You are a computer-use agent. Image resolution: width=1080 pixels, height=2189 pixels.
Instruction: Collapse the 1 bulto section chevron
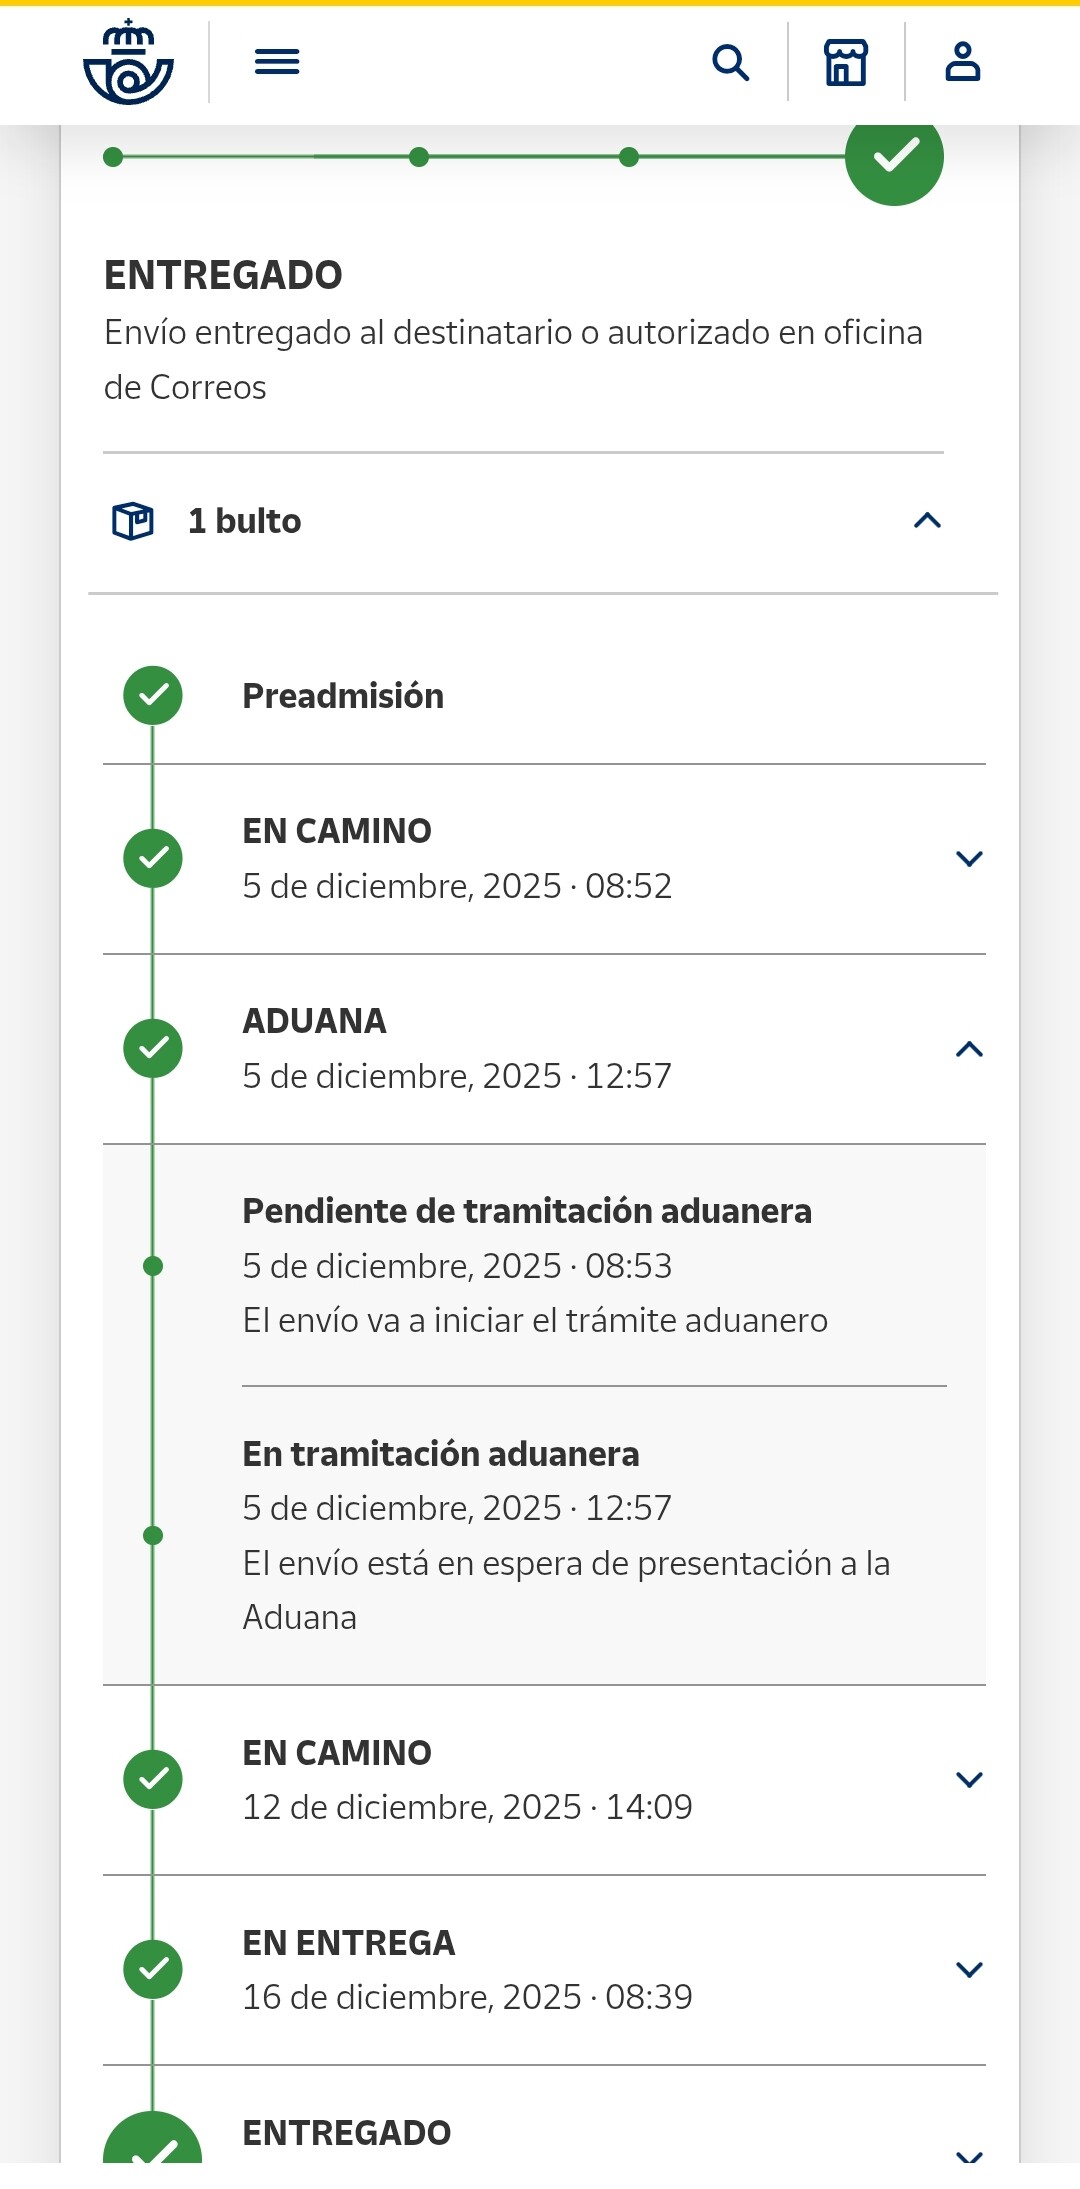point(927,521)
